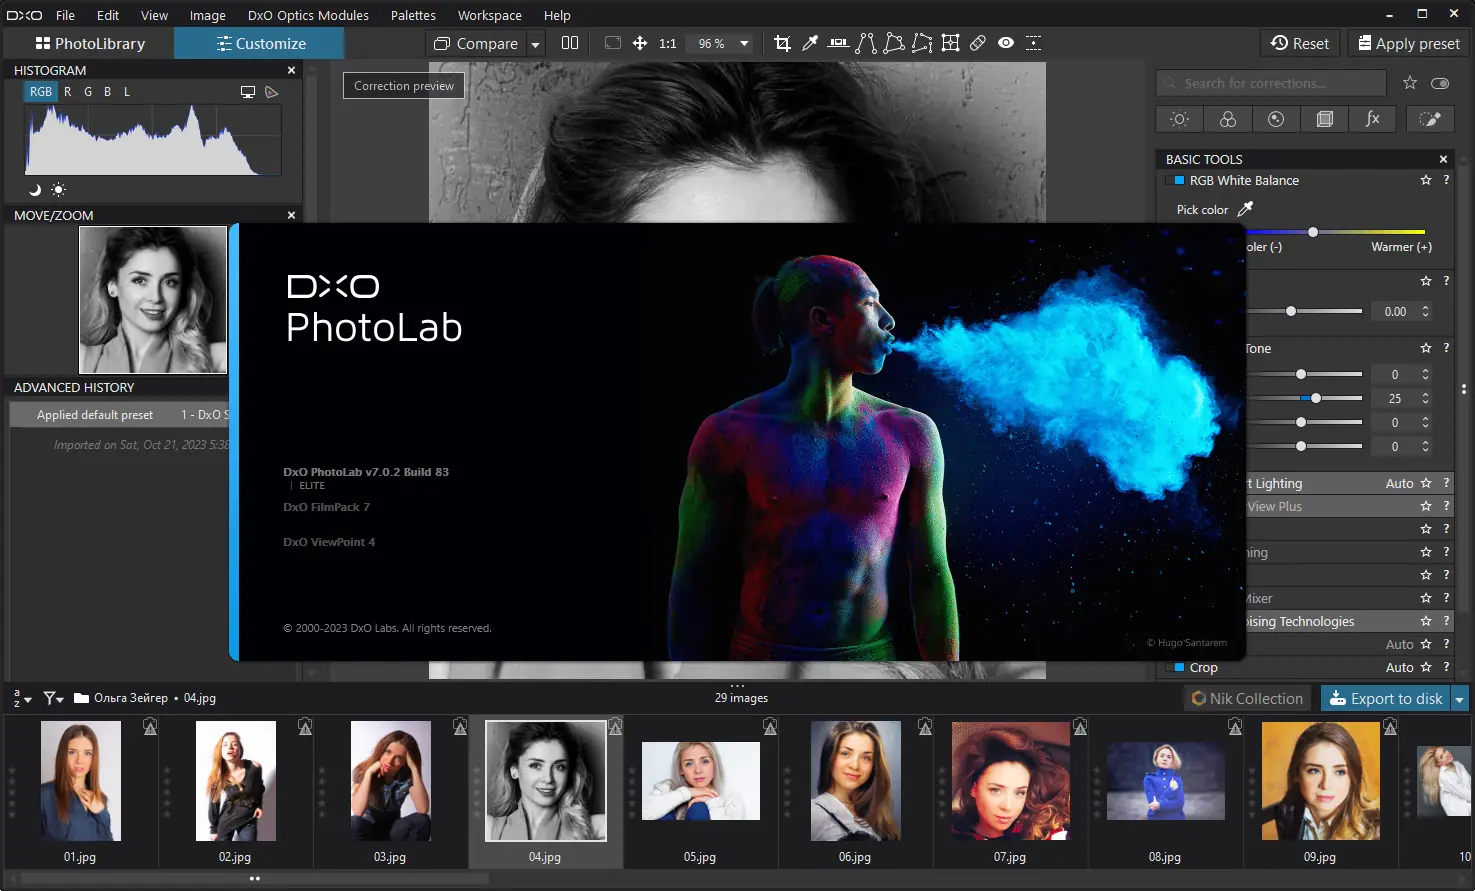Screen dimensions: 1475x891
Task: Switch to the PhotoLibrary tab
Action: tap(88, 43)
